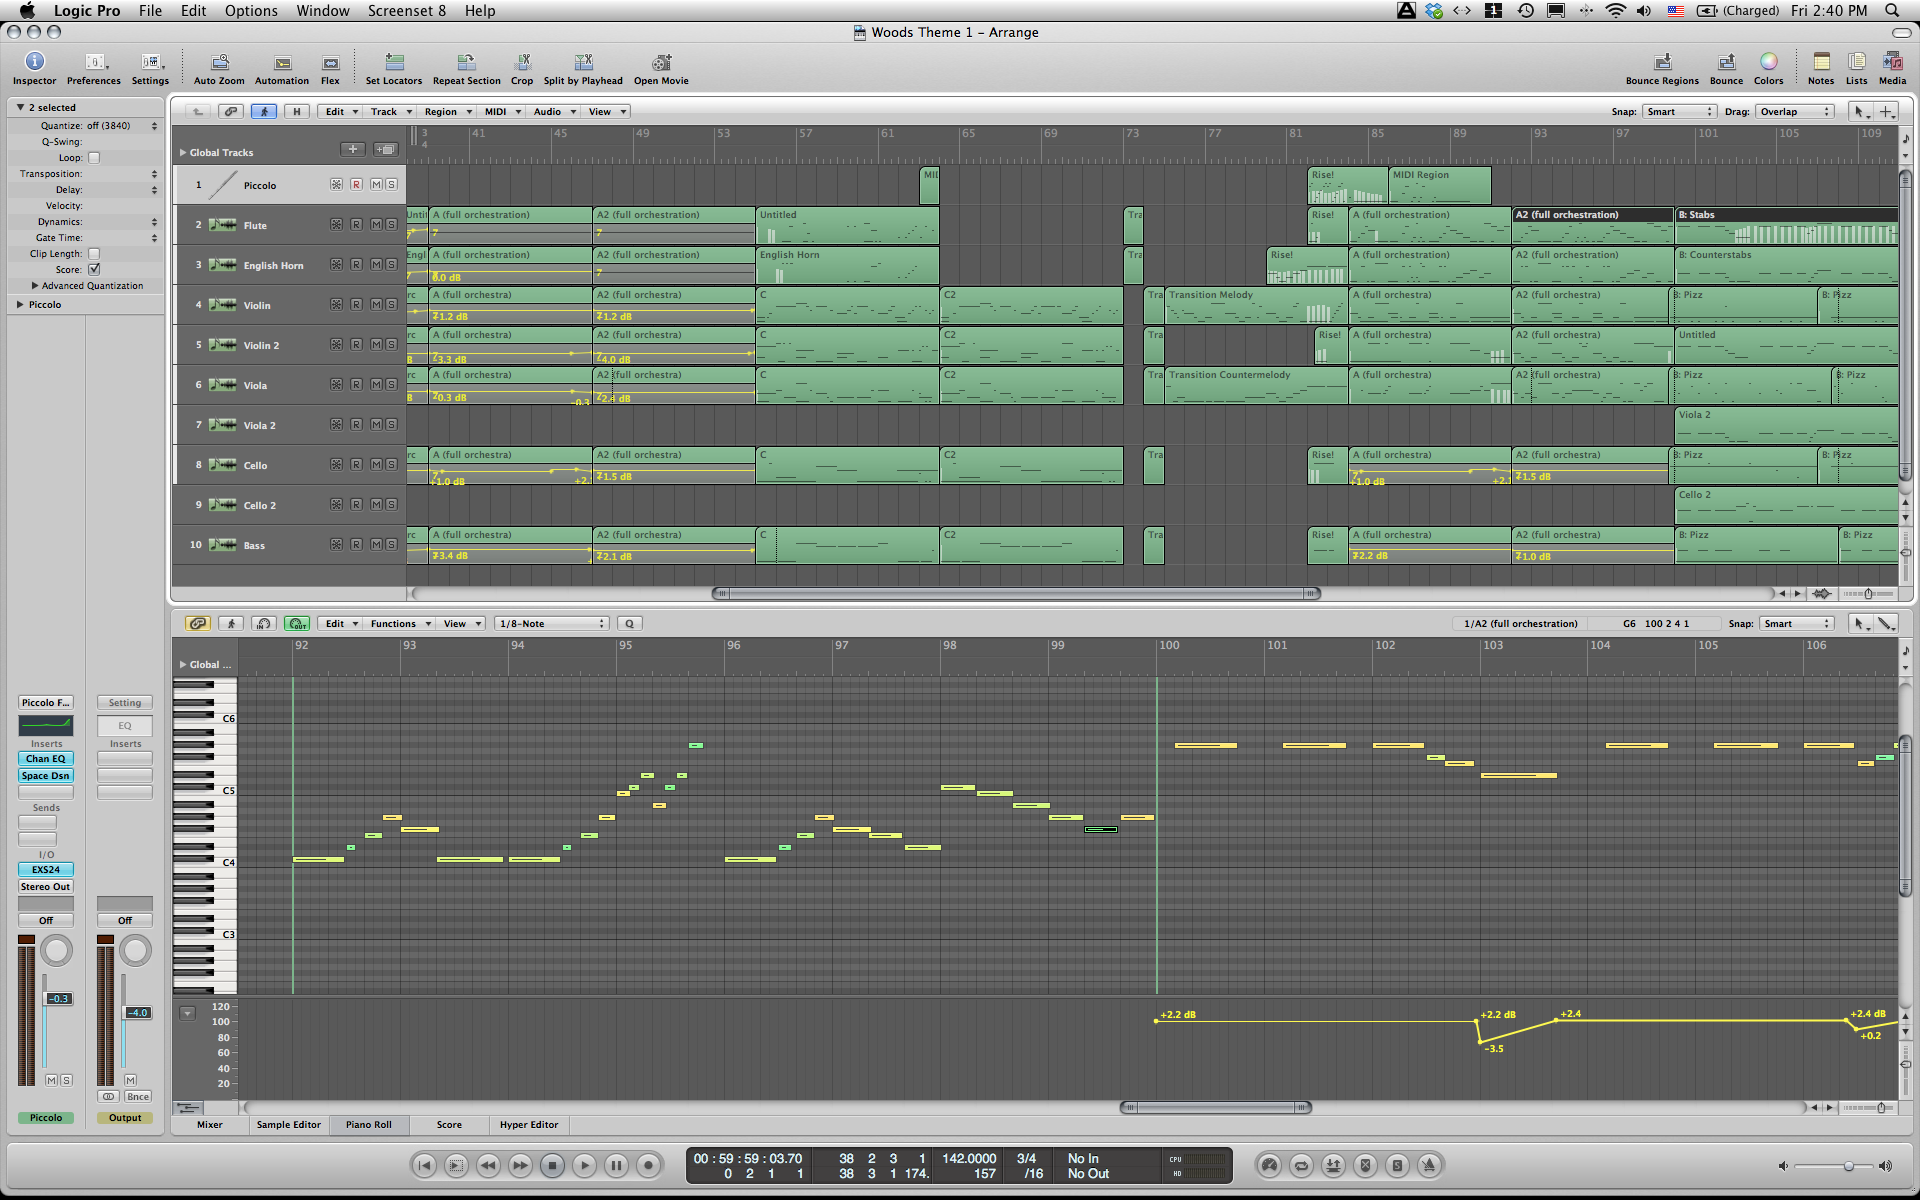Screen dimensions: 1920x1200
Task: Toggle the Loop checkbox in inspector
Action: click(x=94, y=158)
